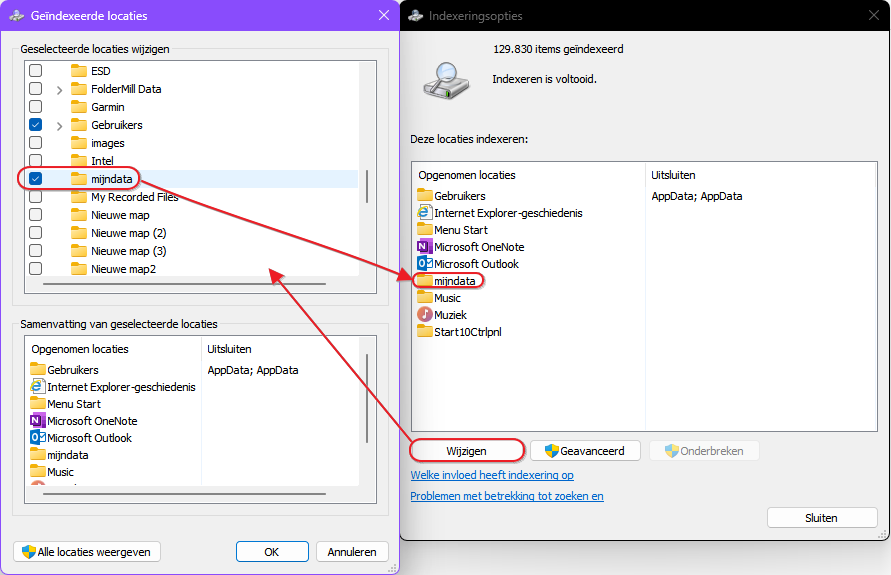891x575 pixels.
Task: Open Geavanceerd advanced settings
Action: (x=584, y=451)
